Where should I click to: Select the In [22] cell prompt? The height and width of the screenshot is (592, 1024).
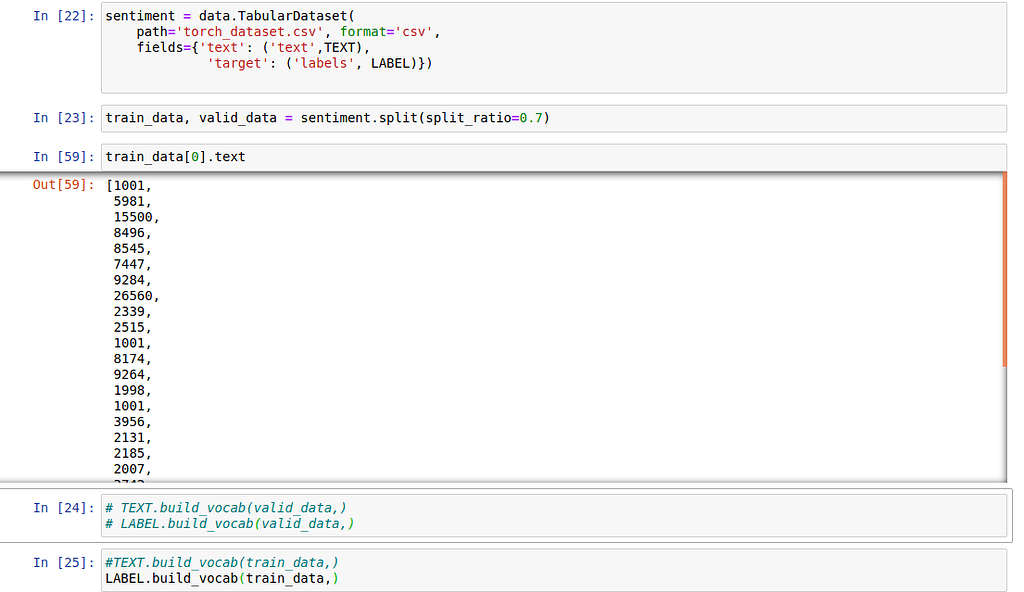tap(64, 17)
